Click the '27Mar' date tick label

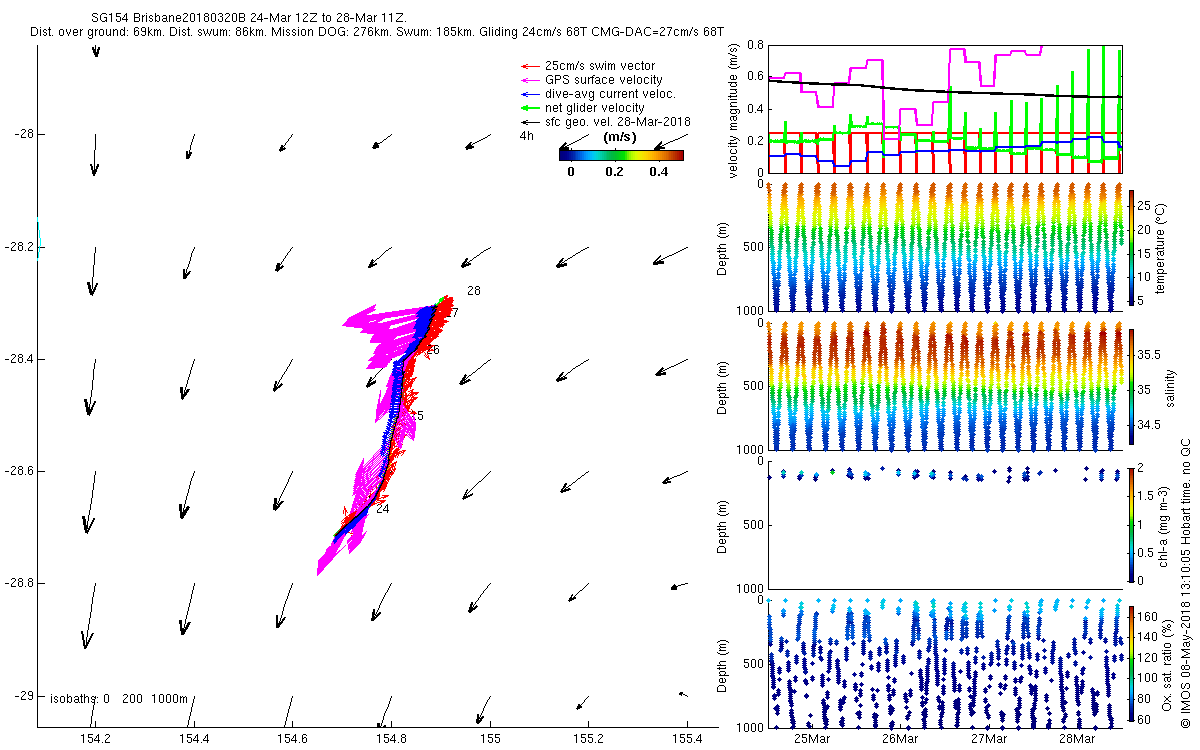[x=988, y=739]
